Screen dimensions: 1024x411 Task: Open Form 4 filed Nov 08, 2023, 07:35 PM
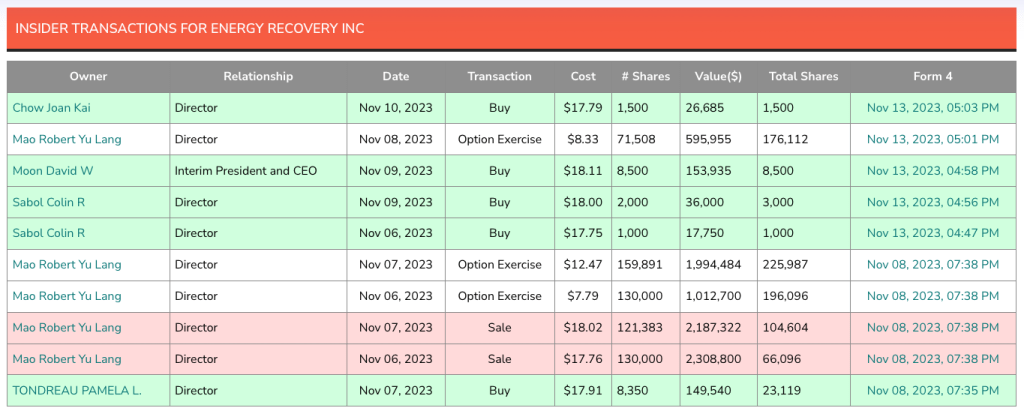(x=933, y=390)
